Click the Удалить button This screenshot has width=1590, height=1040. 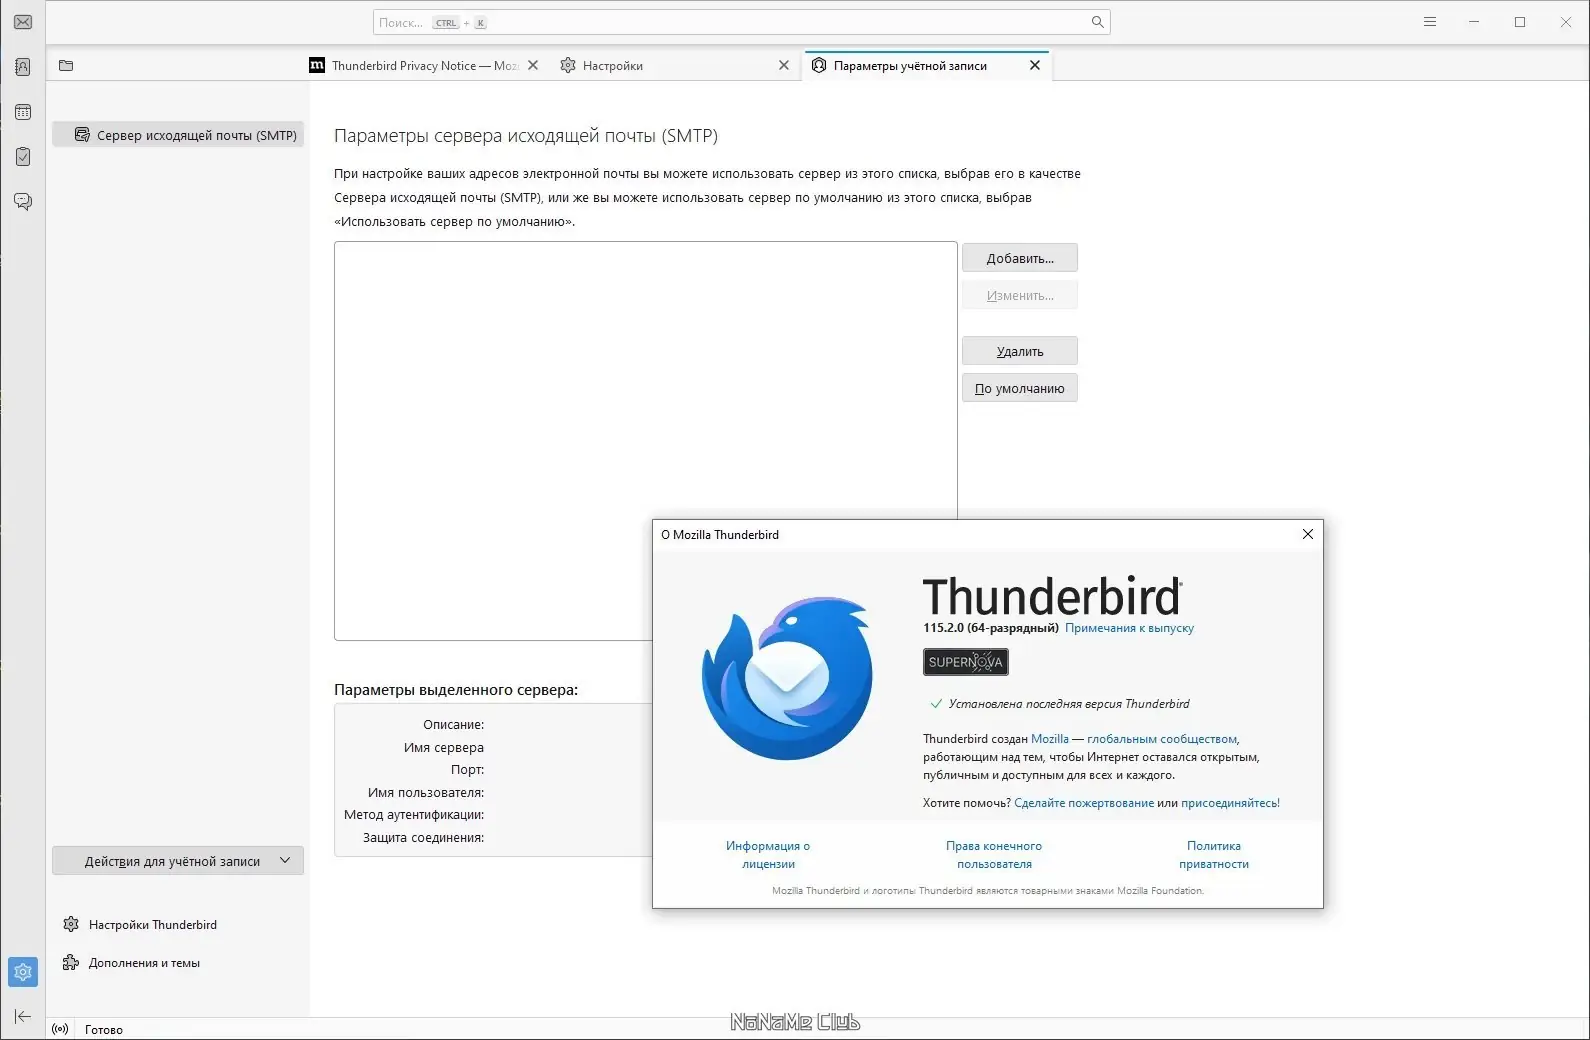(x=1020, y=351)
